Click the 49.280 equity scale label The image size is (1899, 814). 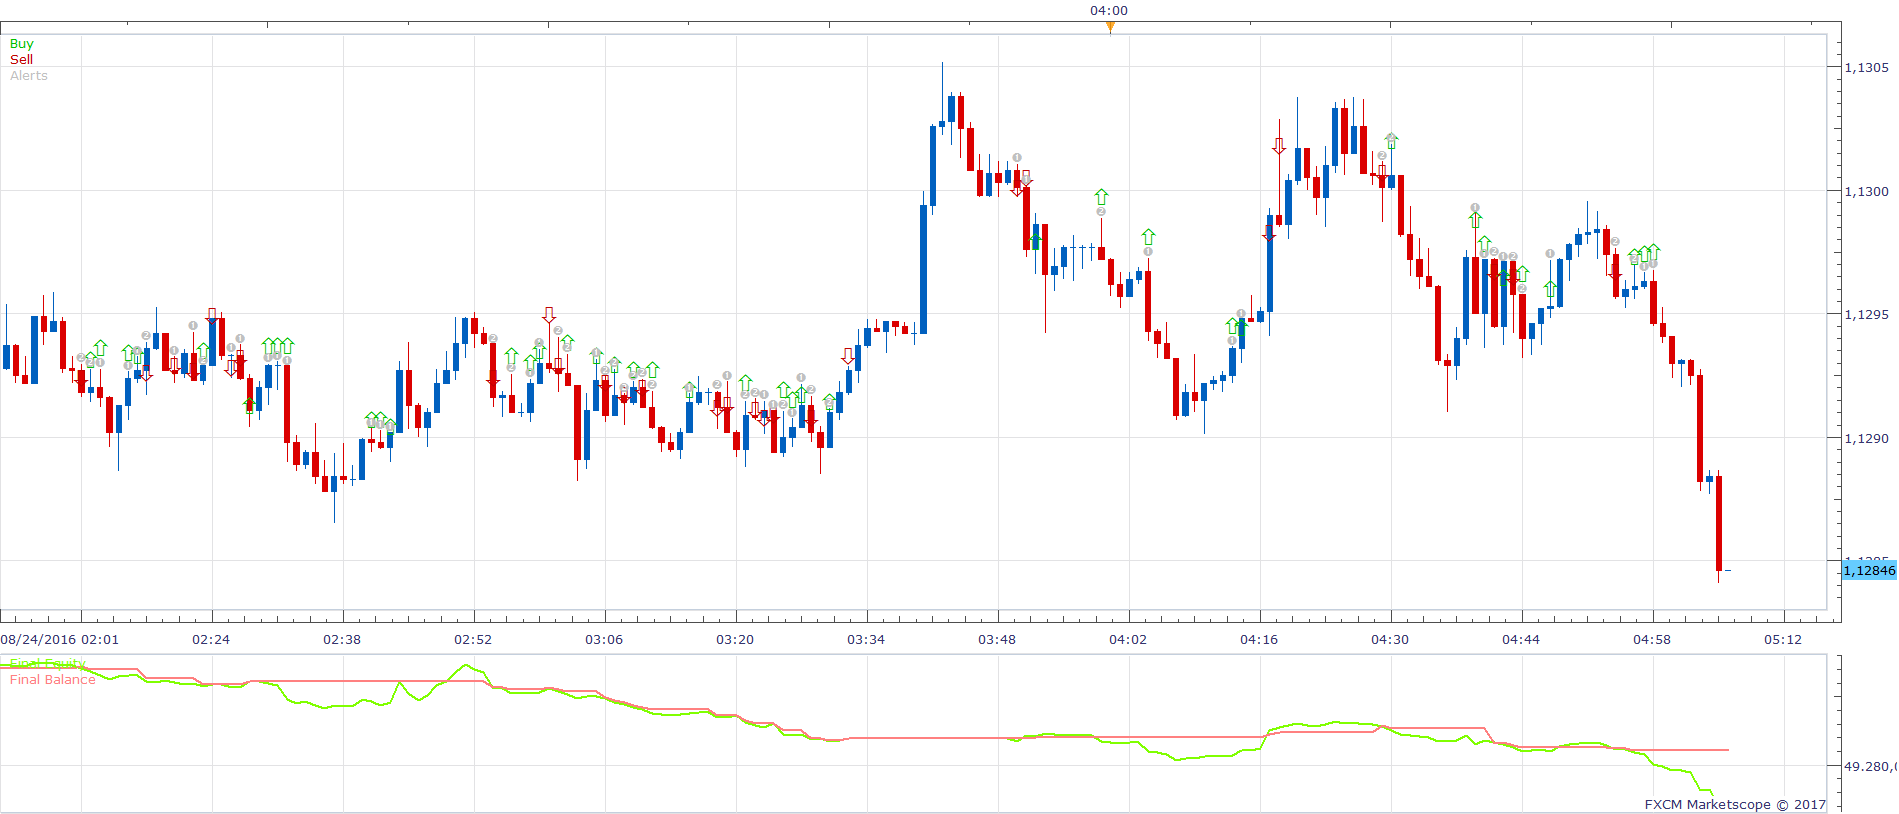[x=1868, y=767]
